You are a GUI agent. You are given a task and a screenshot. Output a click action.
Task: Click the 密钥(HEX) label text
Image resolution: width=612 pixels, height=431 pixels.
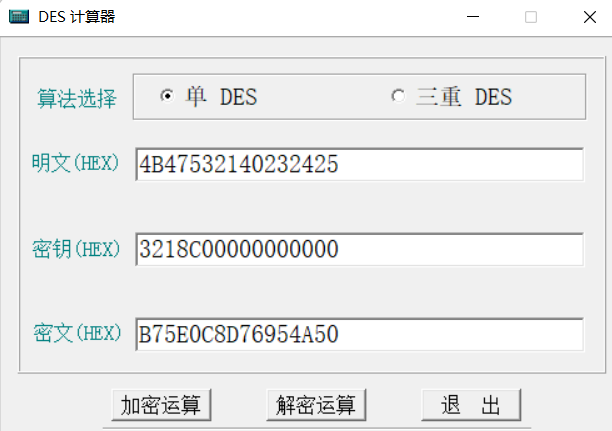[76, 248]
